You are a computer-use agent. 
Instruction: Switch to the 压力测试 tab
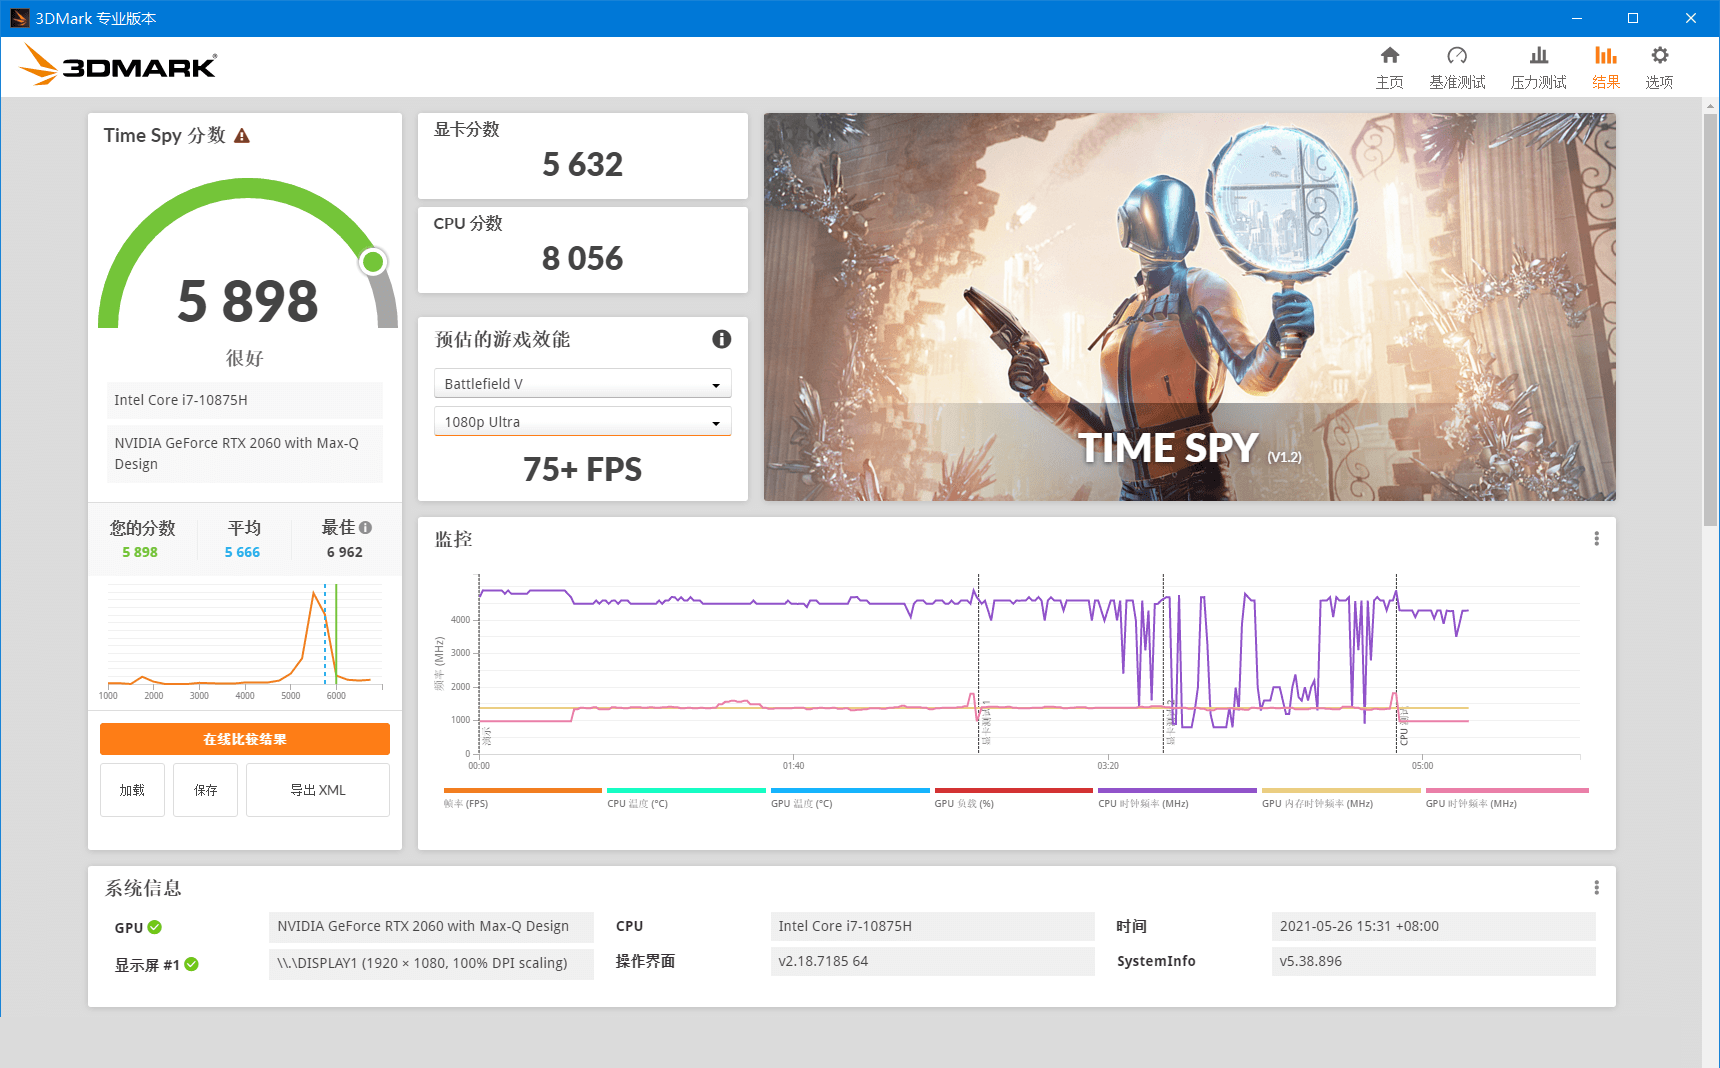1538,65
